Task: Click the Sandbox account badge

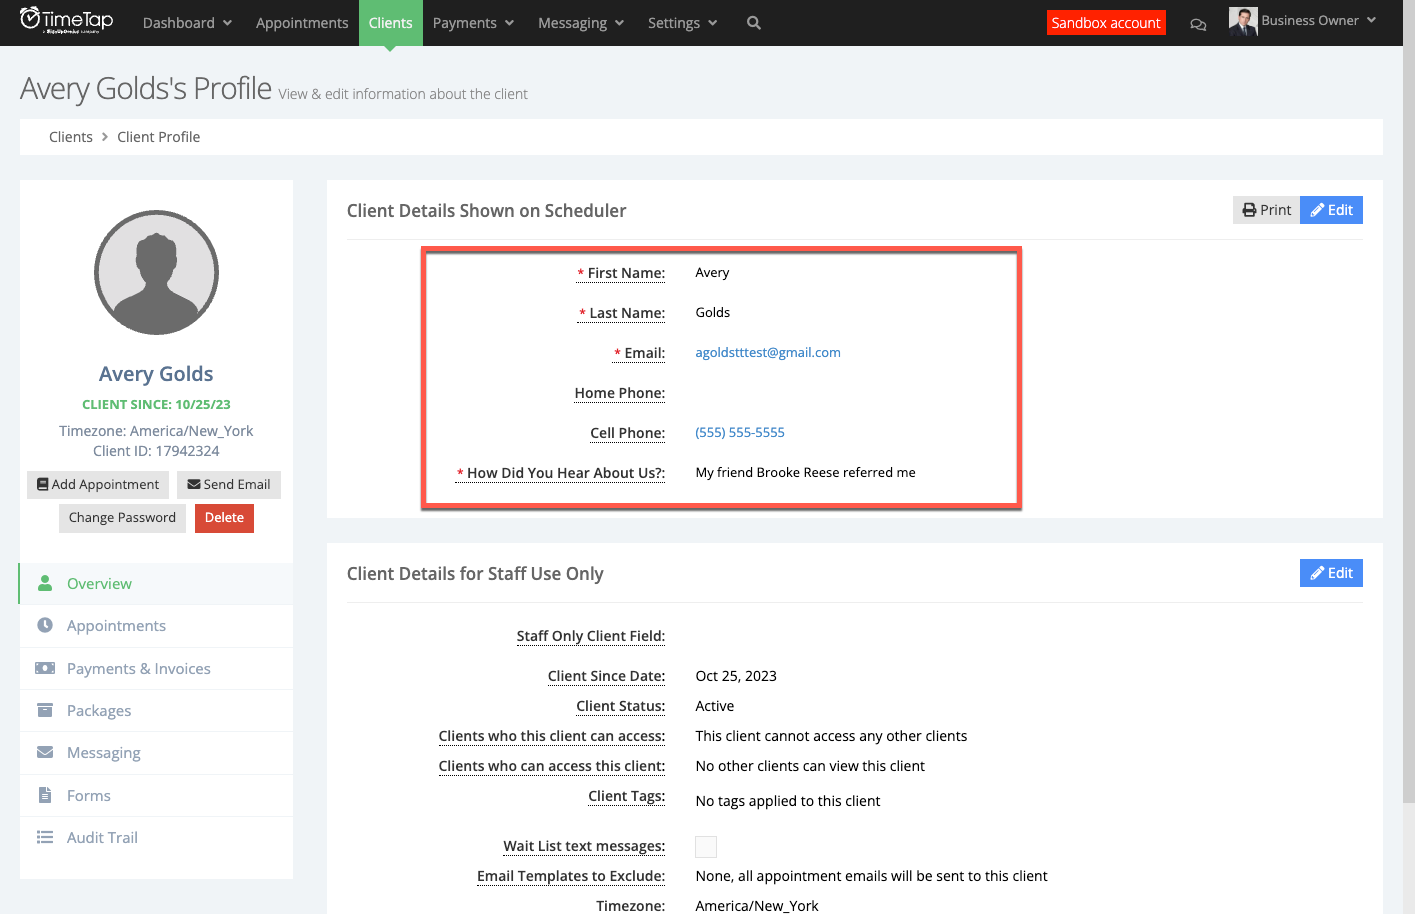Action: [1106, 21]
